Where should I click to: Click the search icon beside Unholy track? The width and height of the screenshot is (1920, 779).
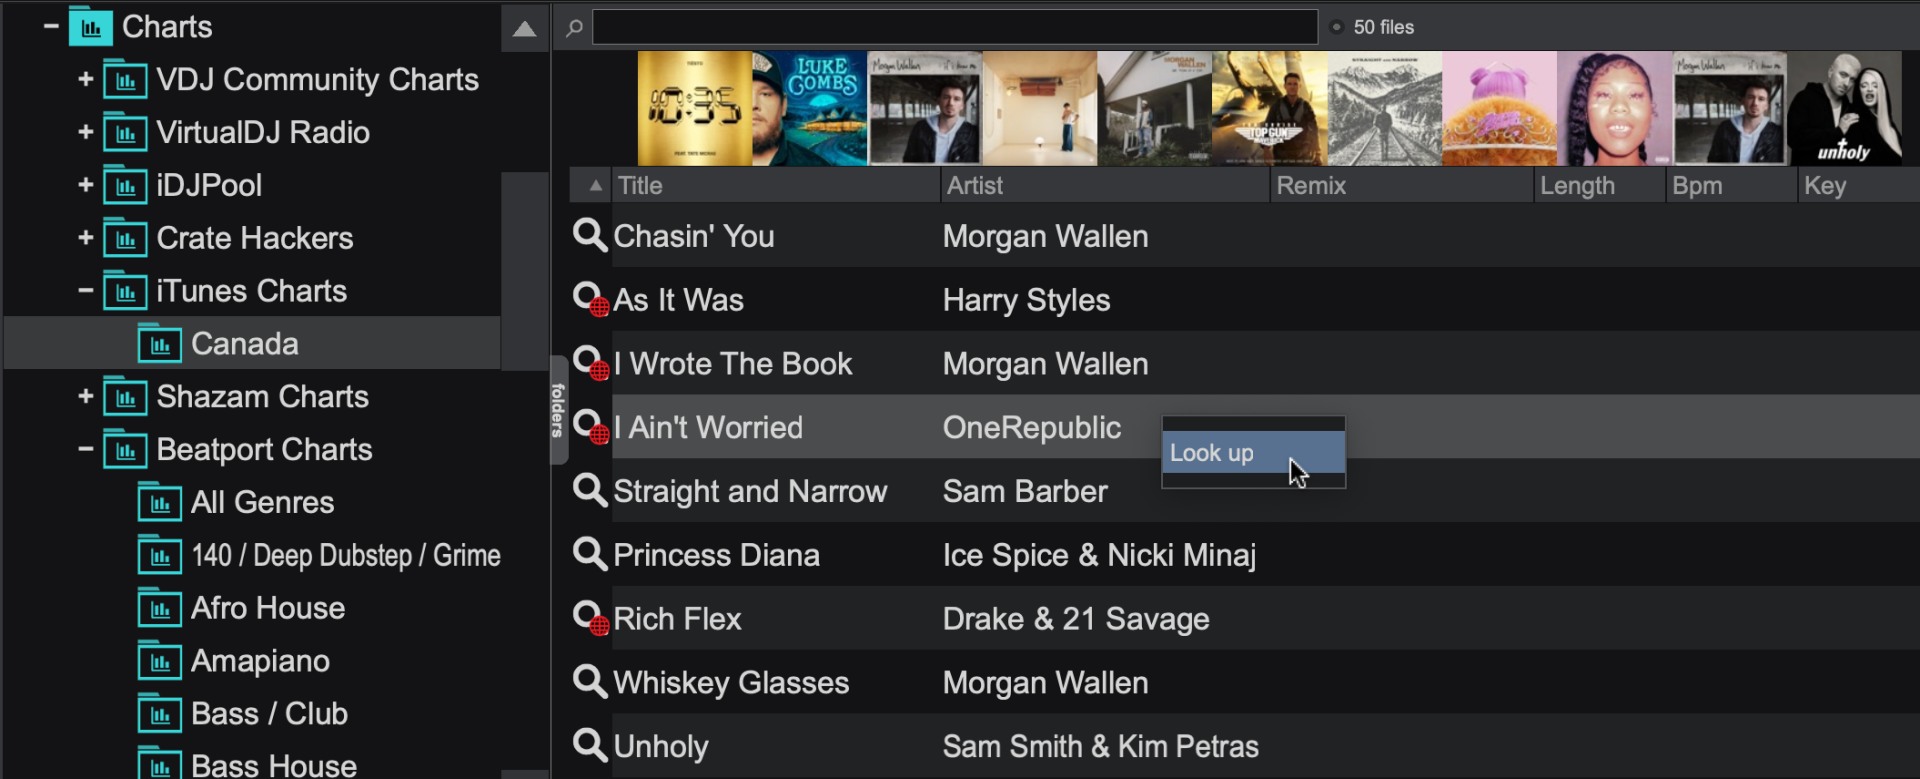tap(589, 746)
